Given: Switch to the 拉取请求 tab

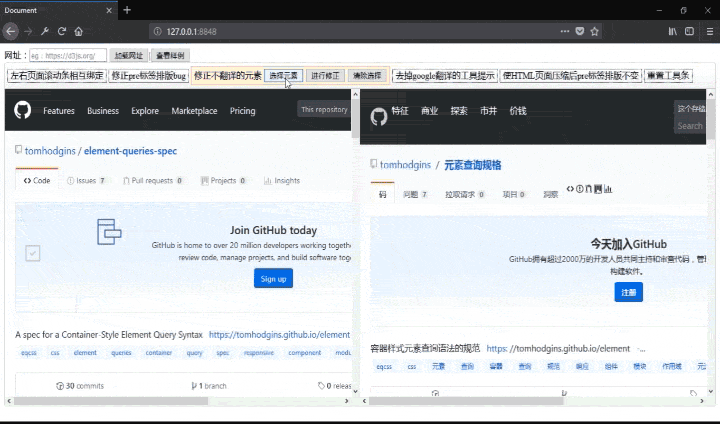Looking at the screenshot, I should [x=464, y=194].
